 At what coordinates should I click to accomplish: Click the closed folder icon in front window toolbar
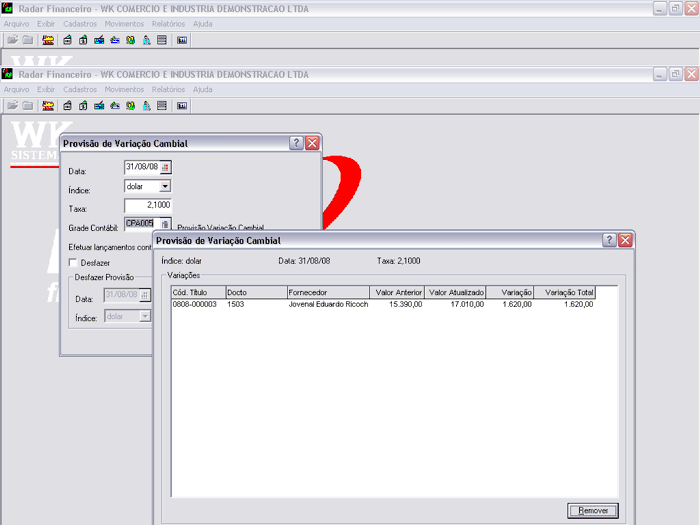pyautogui.click(x=28, y=105)
